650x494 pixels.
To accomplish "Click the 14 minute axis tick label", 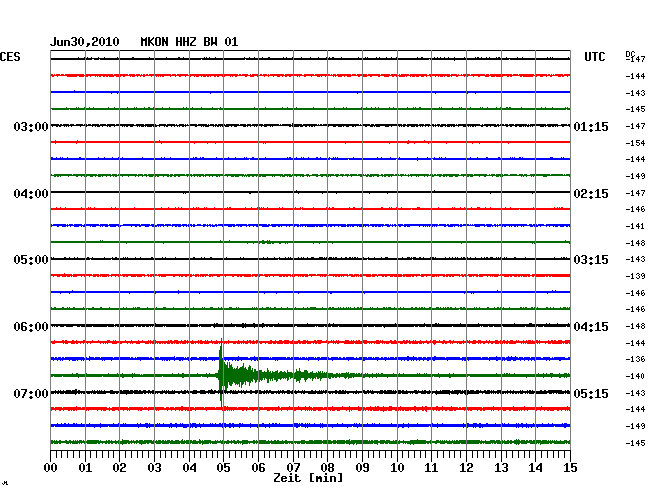I will [536, 467].
